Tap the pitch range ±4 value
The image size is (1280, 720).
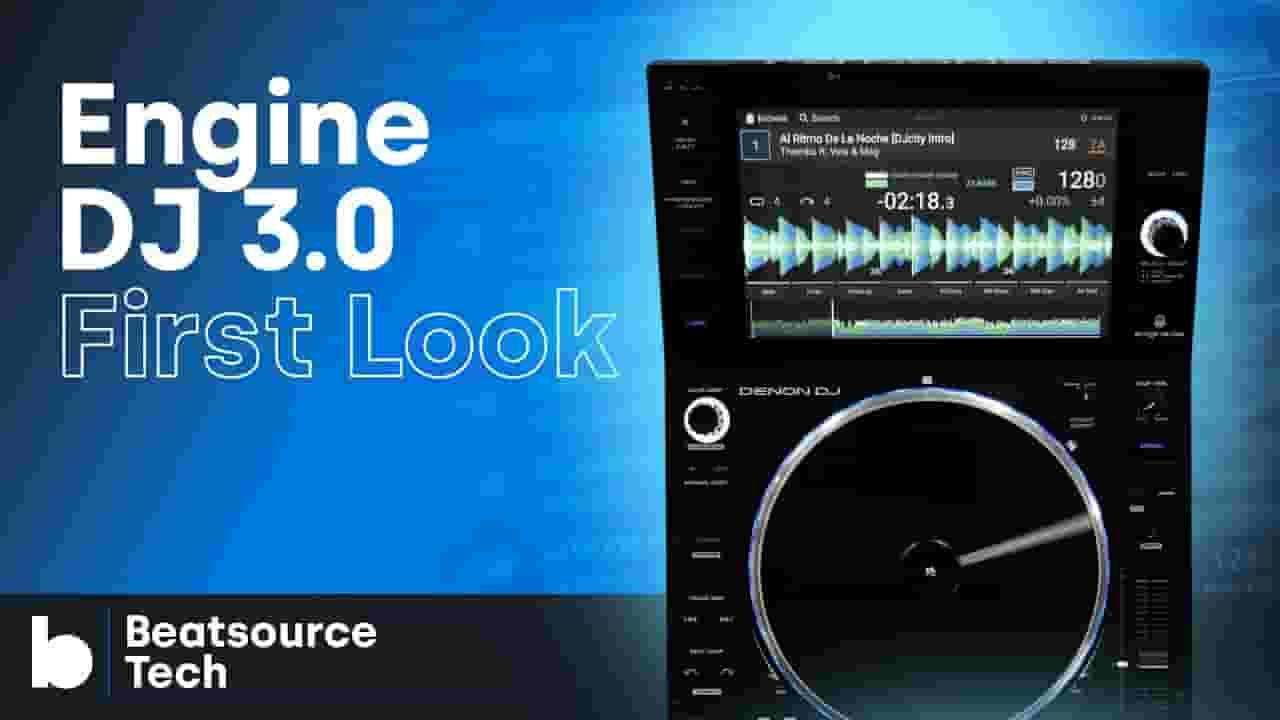(1097, 201)
